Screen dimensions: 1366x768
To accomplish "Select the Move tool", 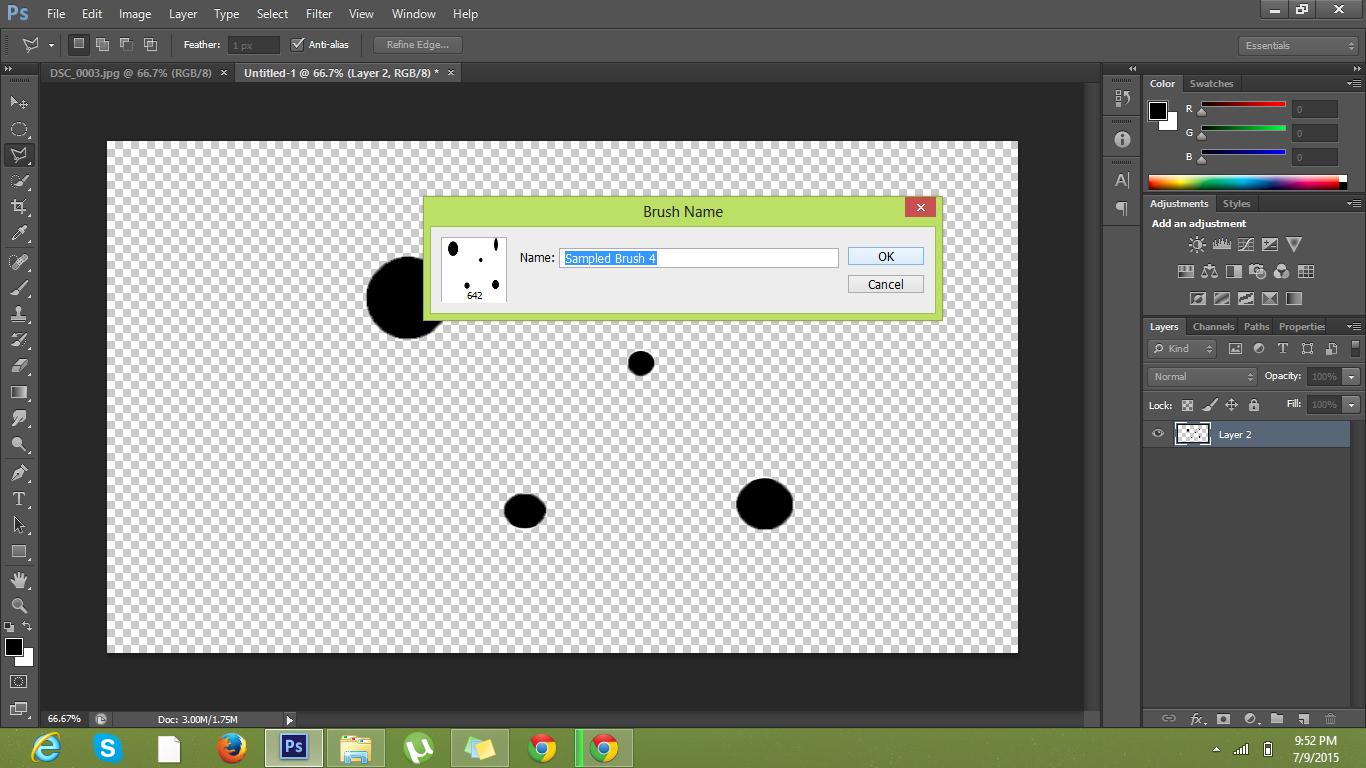I will 19,102.
